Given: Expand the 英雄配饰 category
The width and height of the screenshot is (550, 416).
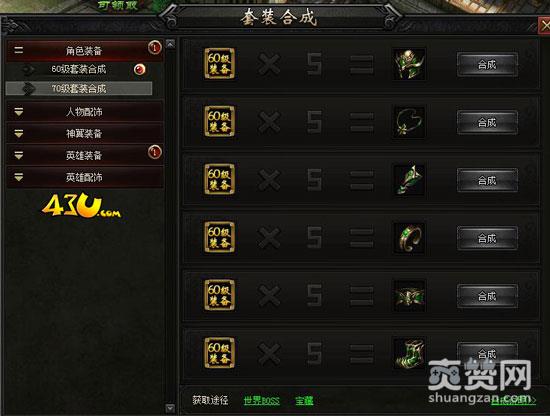Looking at the screenshot, I should (x=84, y=177).
